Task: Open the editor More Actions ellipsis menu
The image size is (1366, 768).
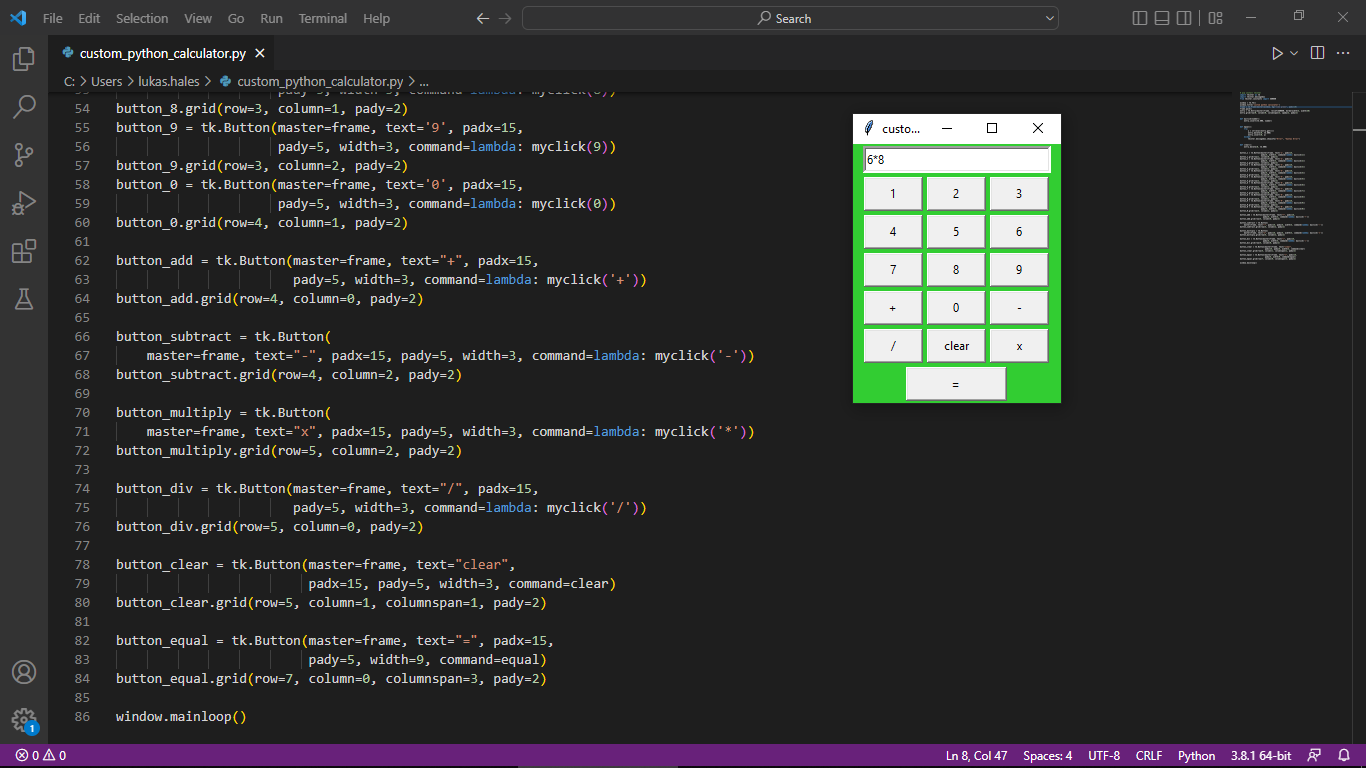Action: [x=1345, y=53]
